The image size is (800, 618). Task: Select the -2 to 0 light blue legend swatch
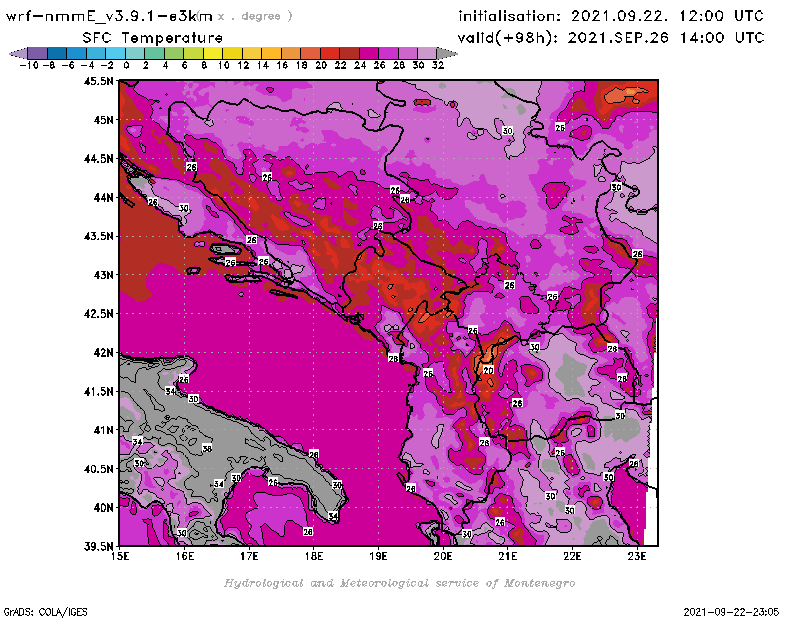(115, 53)
